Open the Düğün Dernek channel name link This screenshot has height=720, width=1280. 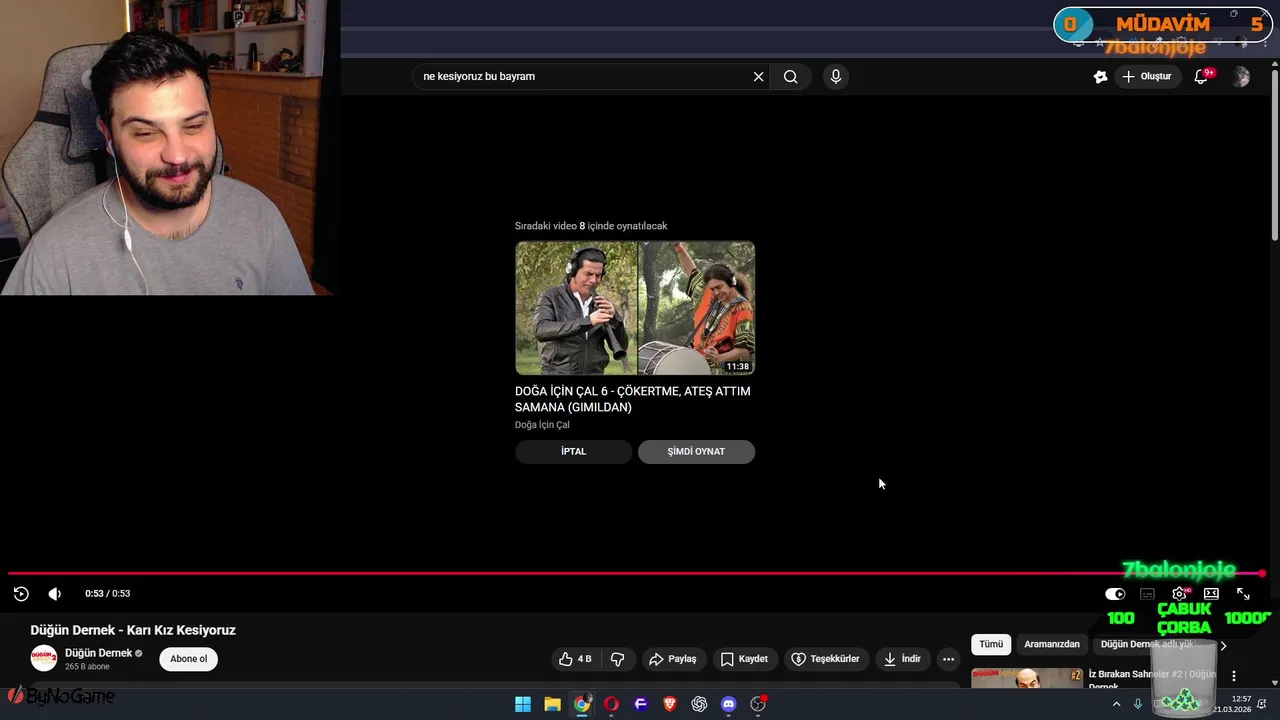(98, 653)
